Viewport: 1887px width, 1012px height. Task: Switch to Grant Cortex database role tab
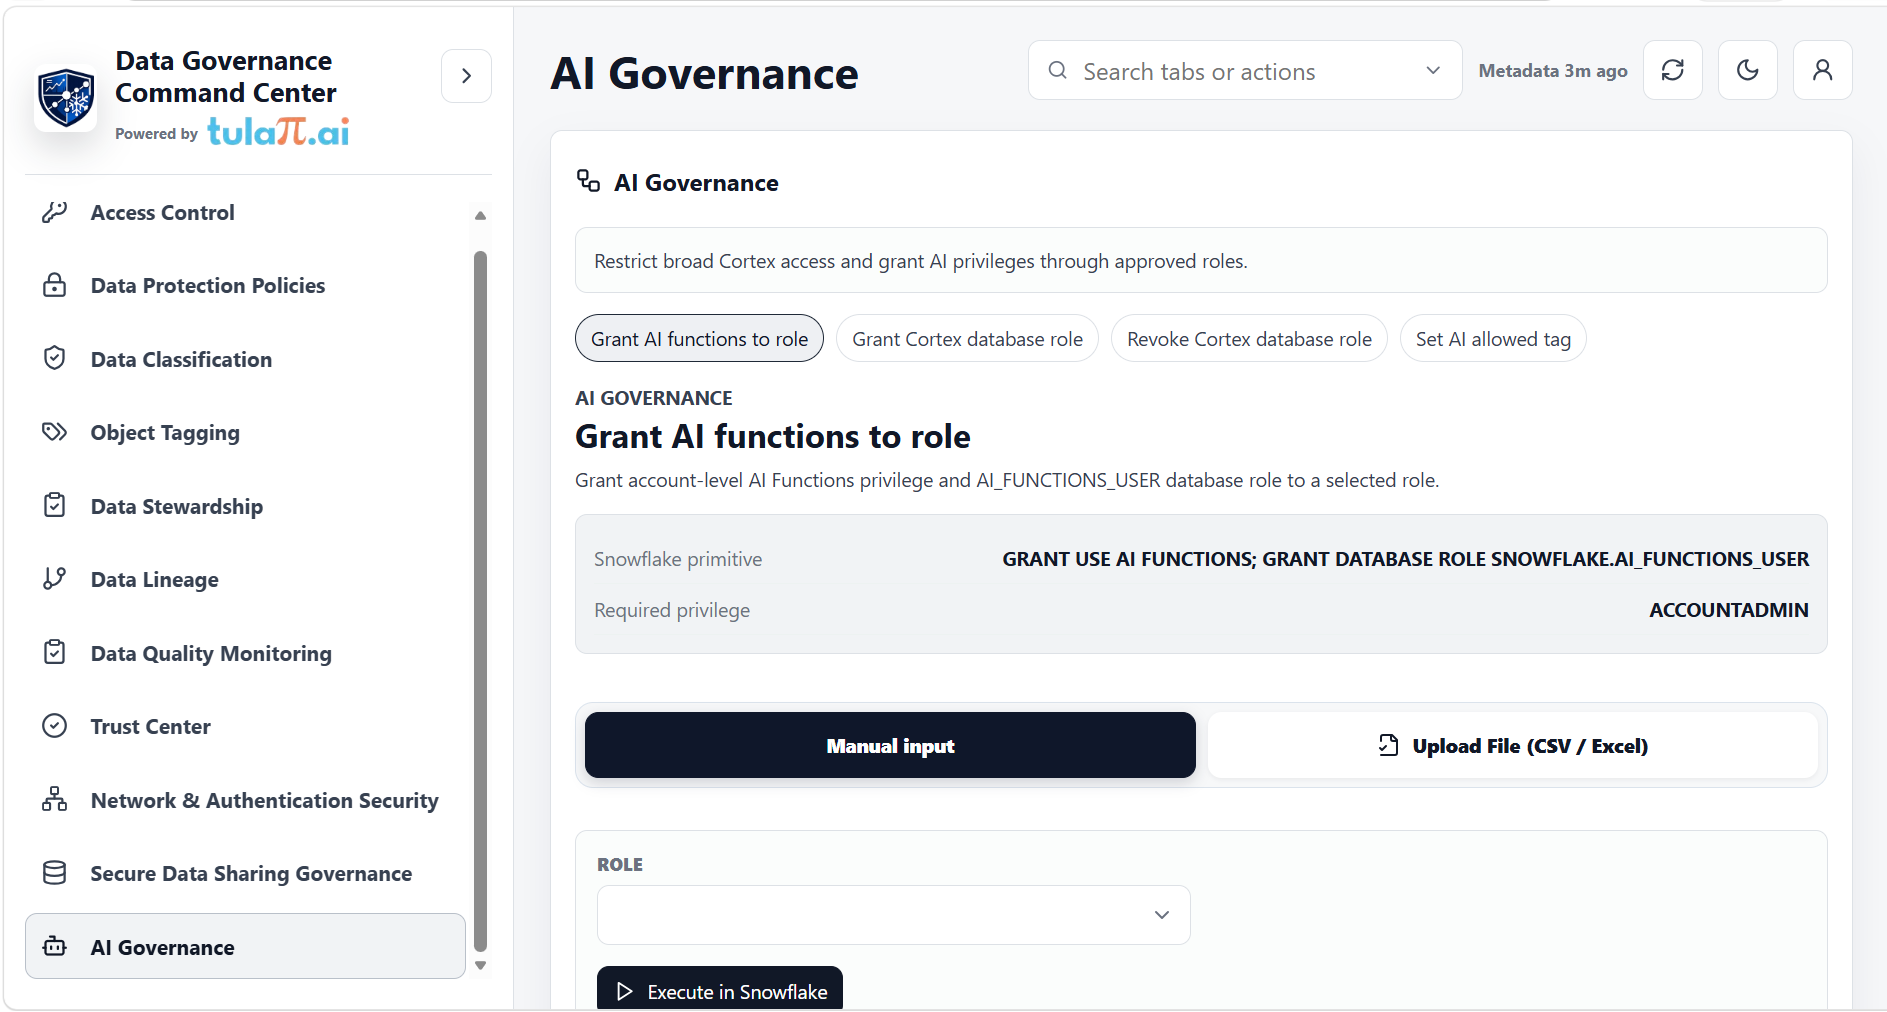(x=967, y=339)
